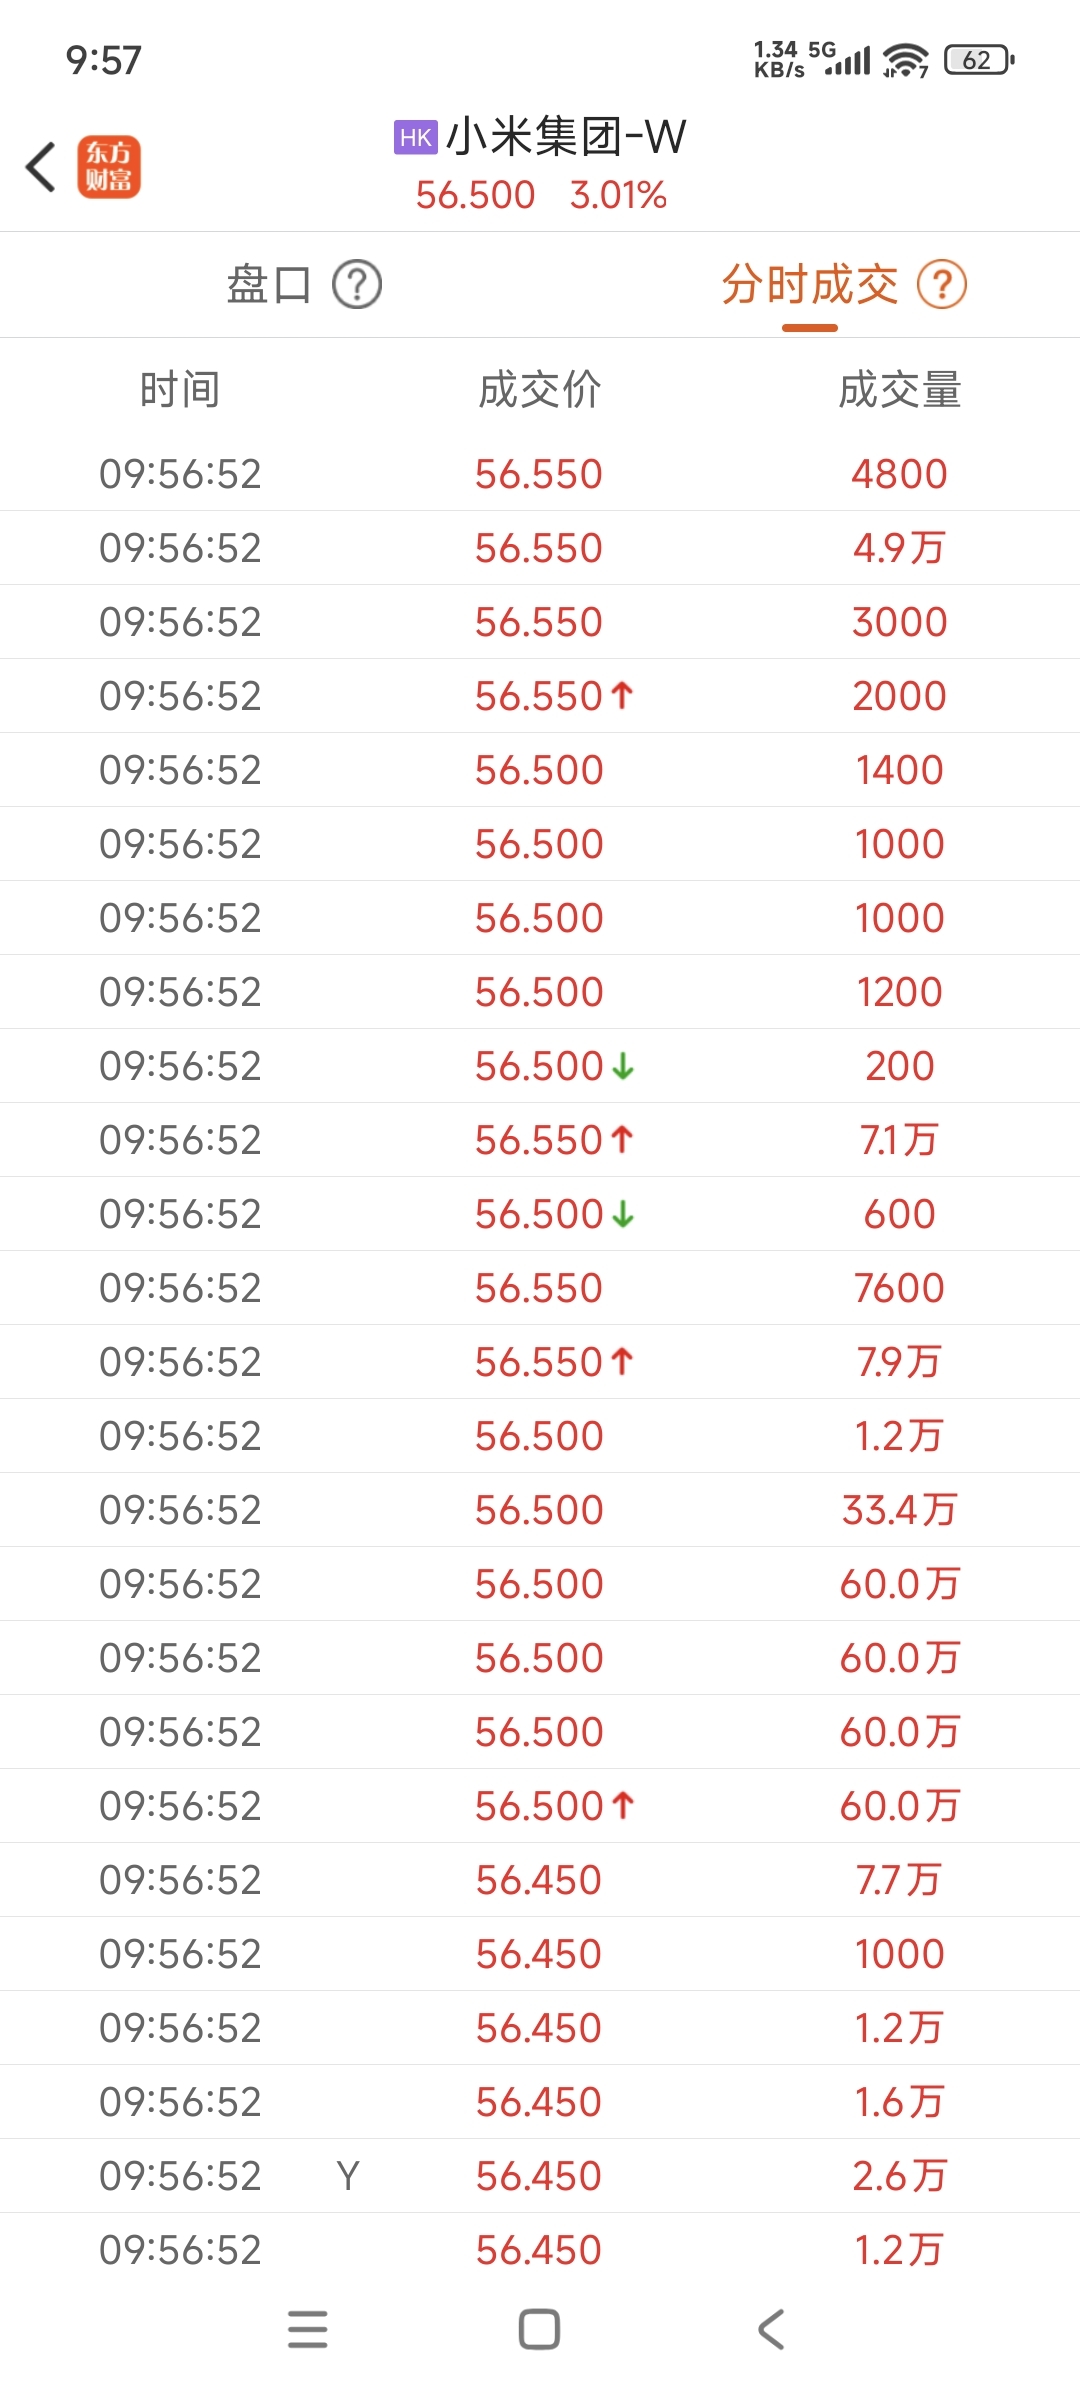The height and width of the screenshot is (2400, 1080).
Task: Select the trade row with volume 33.4万
Action: (x=540, y=1510)
